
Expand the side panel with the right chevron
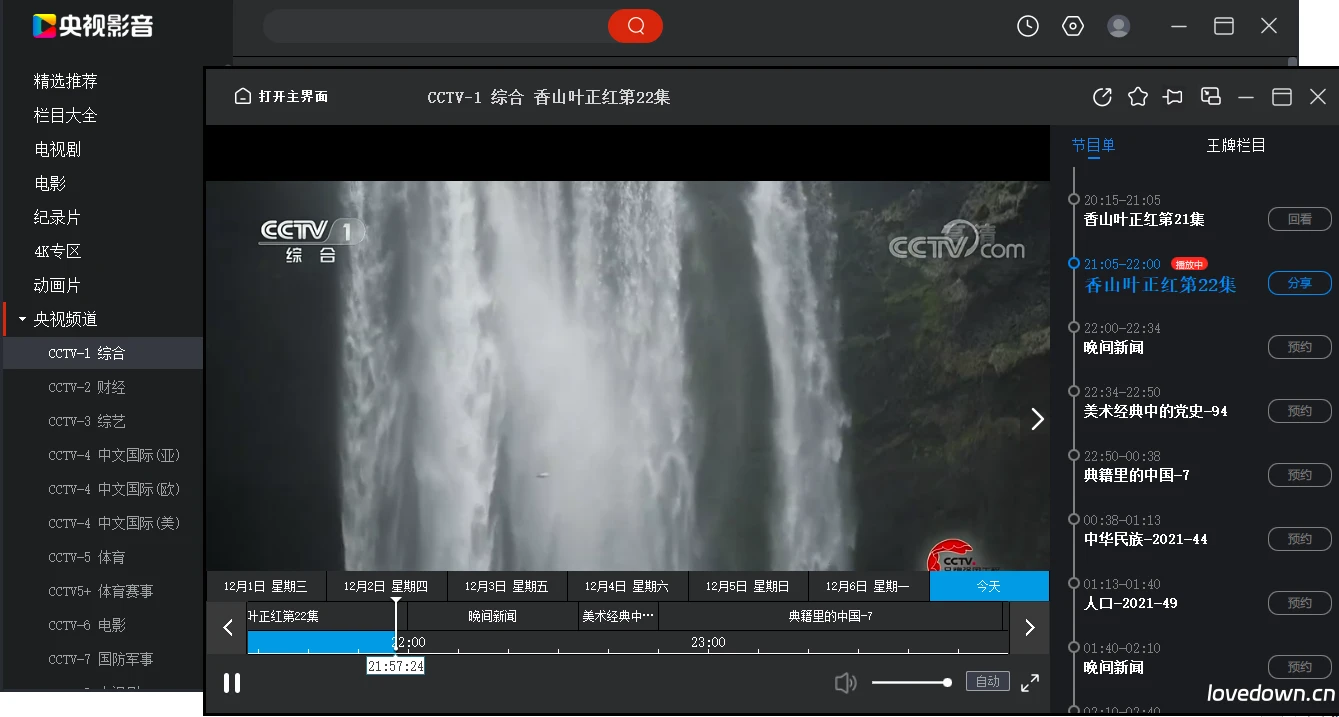(1036, 419)
